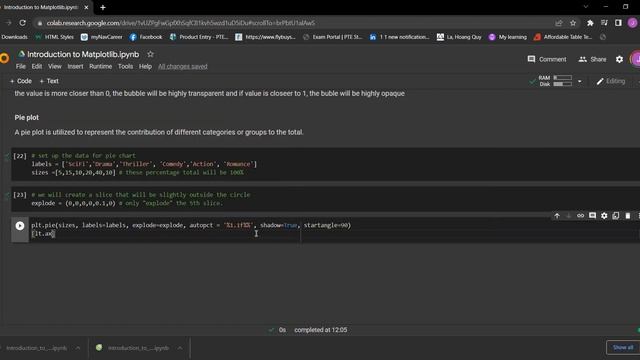Open the Exam Portal bookmark
This screenshot has width=640, height=360.
point(332,37)
